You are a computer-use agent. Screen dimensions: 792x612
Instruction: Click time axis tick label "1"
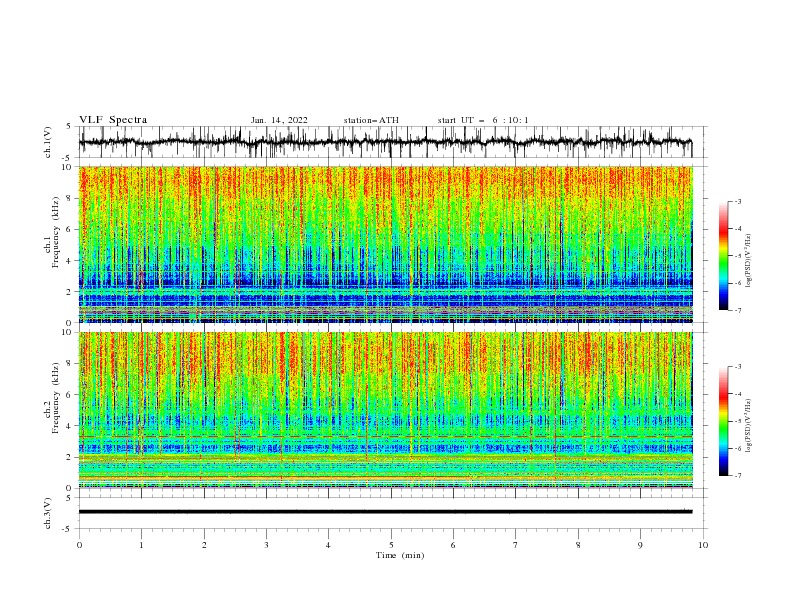[x=141, y=545]
